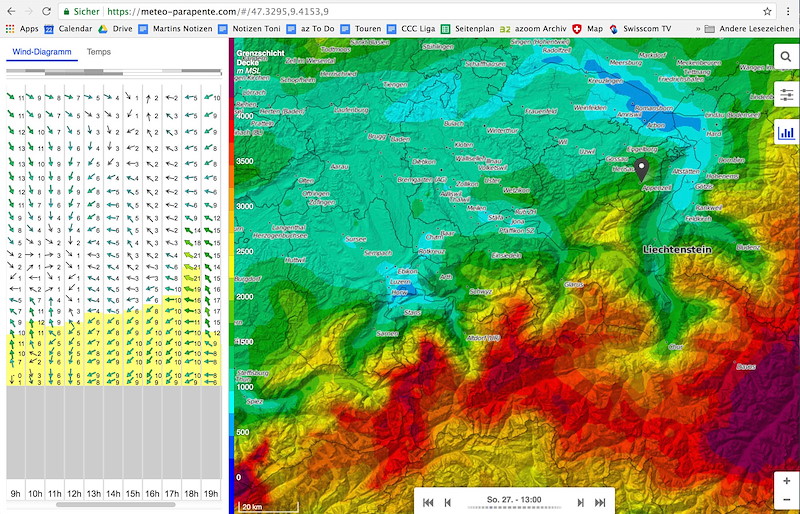This screenshot has height=514, width=800.
Task: Jump to first forecast time step
Action: [x=428, y=503]
